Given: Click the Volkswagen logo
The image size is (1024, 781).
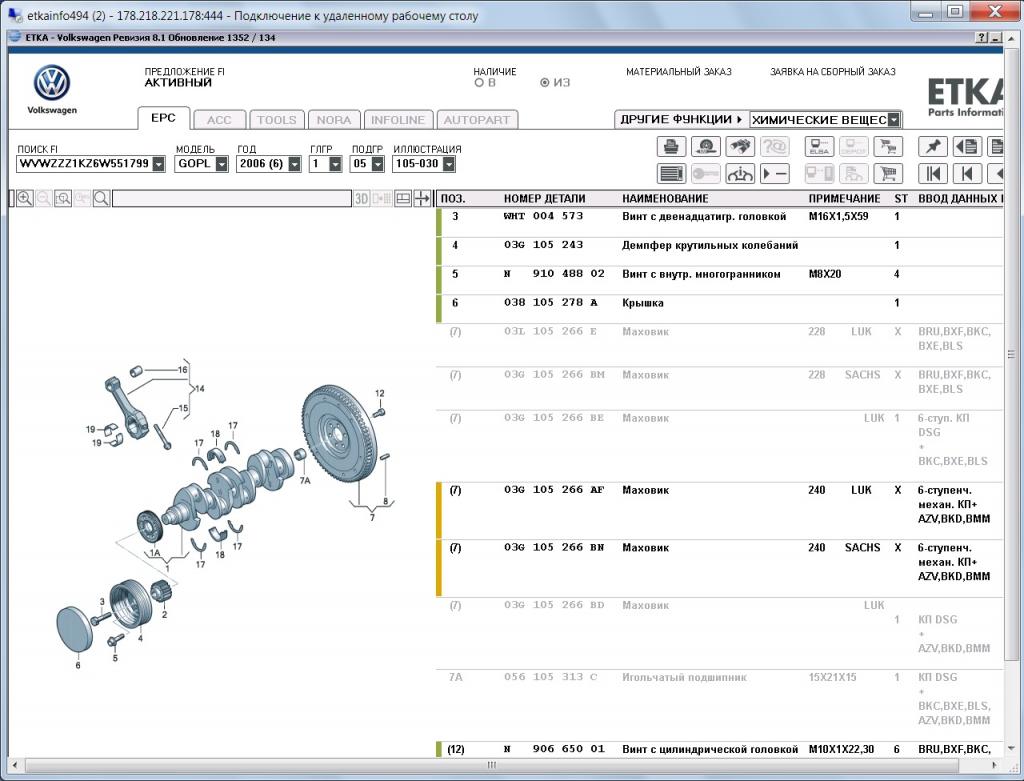Looking at the screenshot, I should tap(52, 84).
